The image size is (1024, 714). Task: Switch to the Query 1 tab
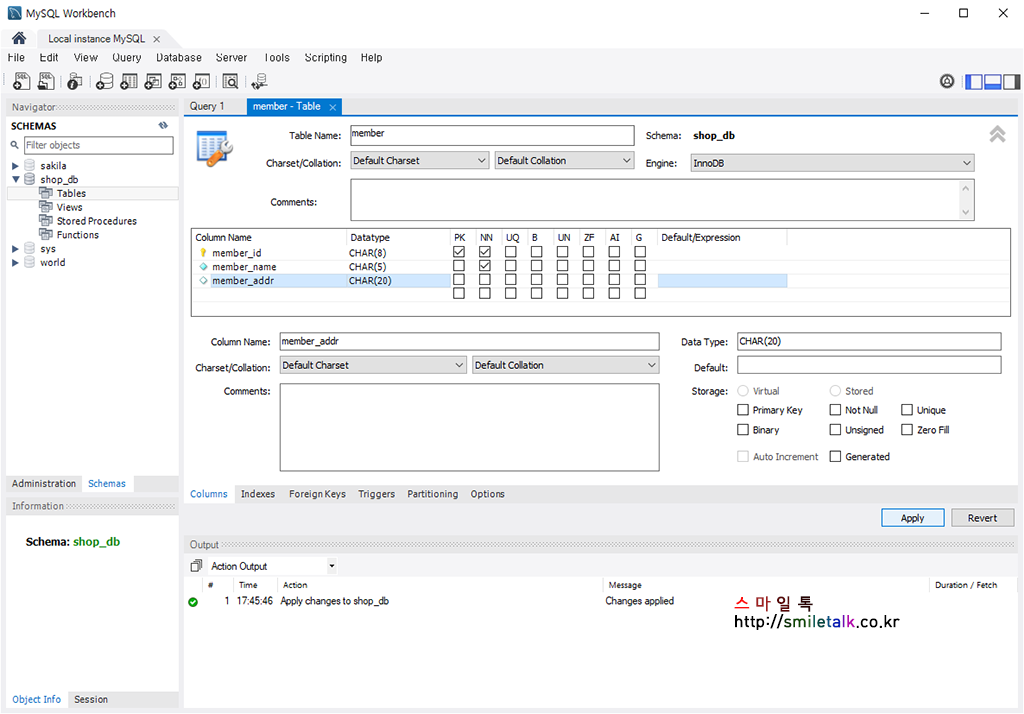pyautogui.click(x=207, y=106)
